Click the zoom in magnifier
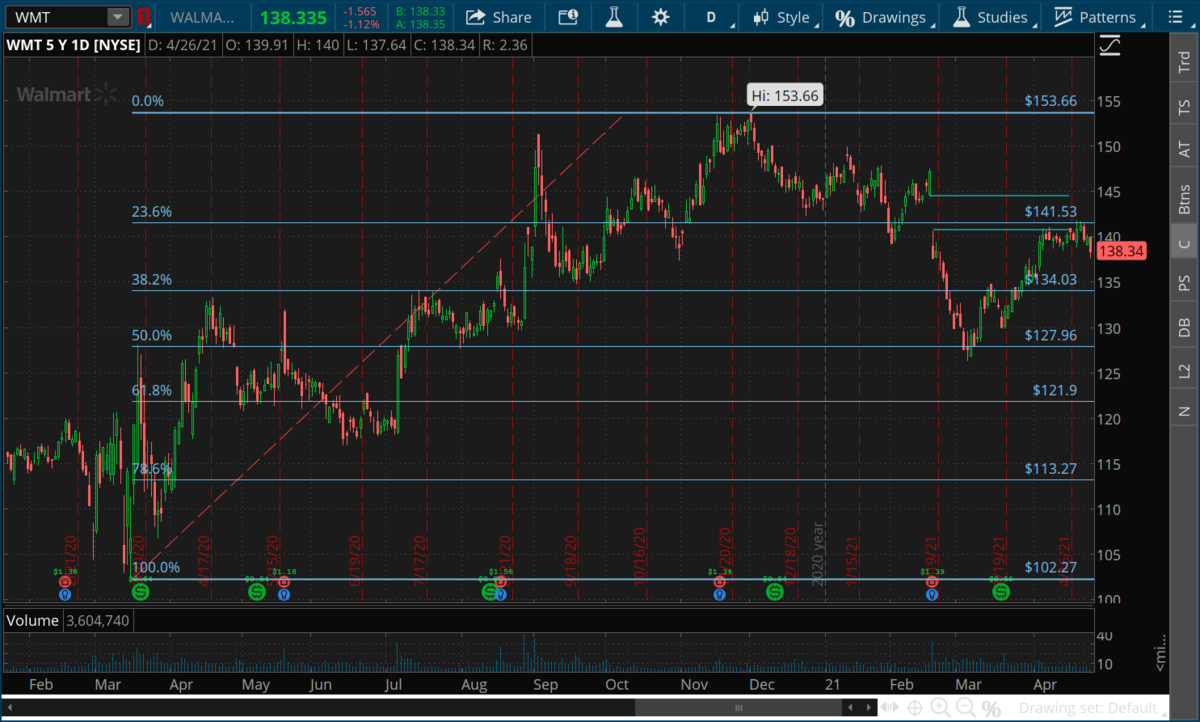 tap(940, 707)
